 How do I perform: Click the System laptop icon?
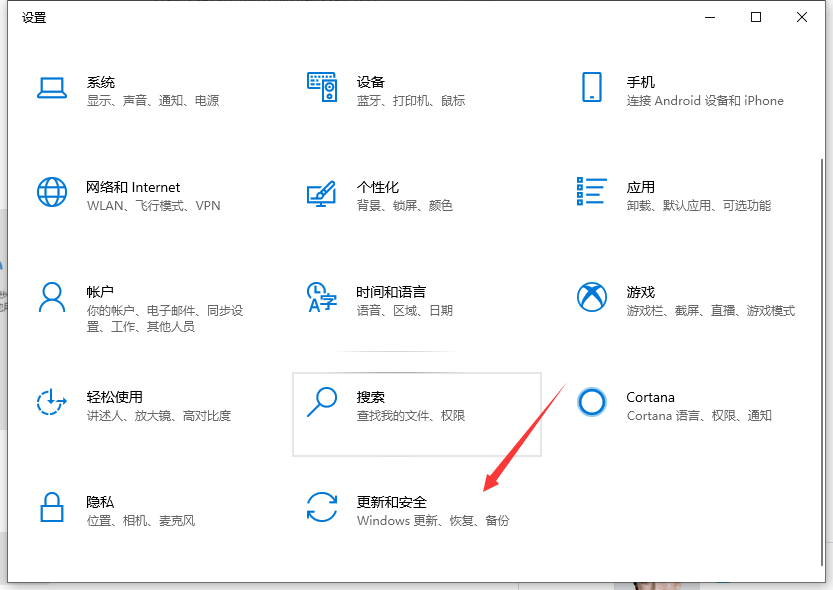51,88
